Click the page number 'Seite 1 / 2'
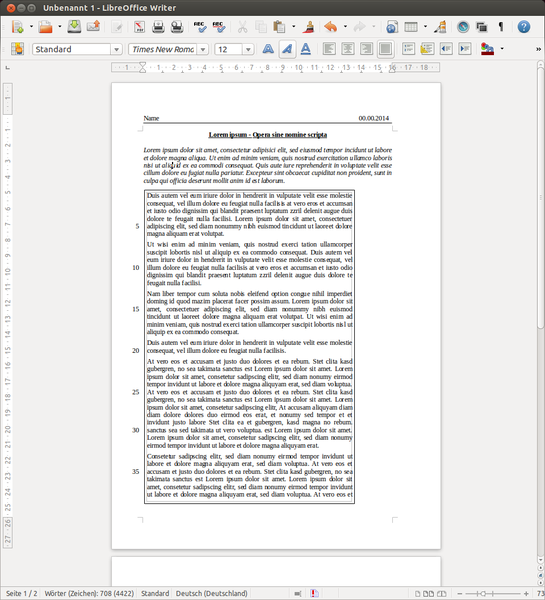Viewport: 545px width, 600px height. tap(21, 593)
